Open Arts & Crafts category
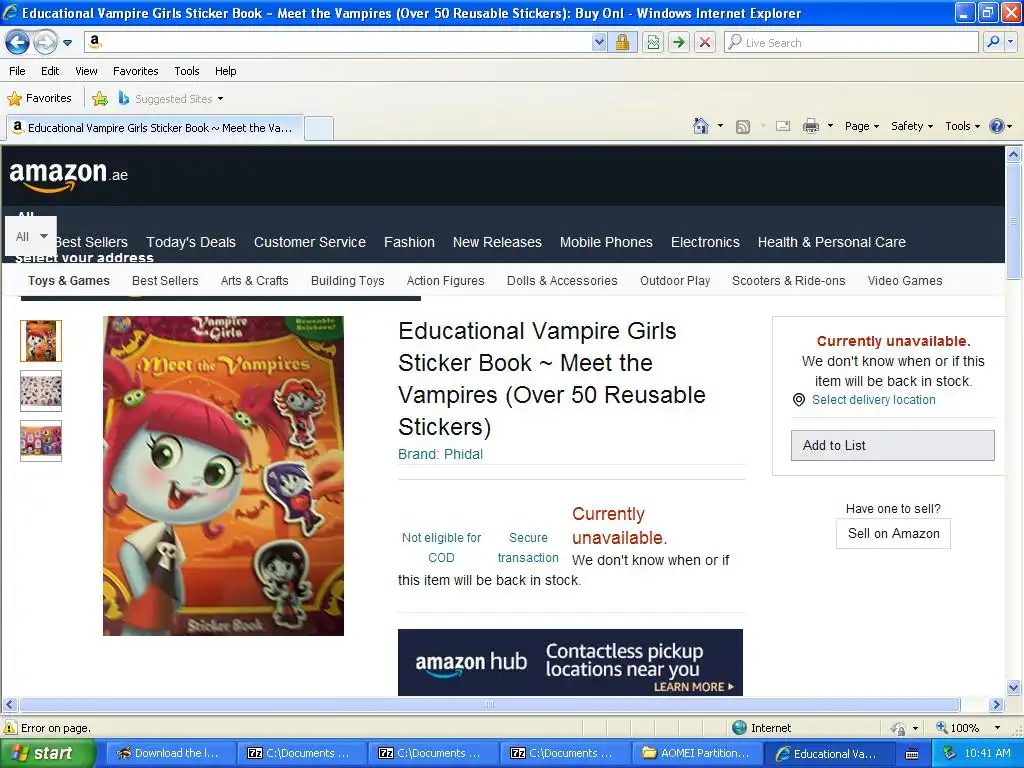Image resolution: width=1024 pixels, height=768 pixels. [255, 281]
